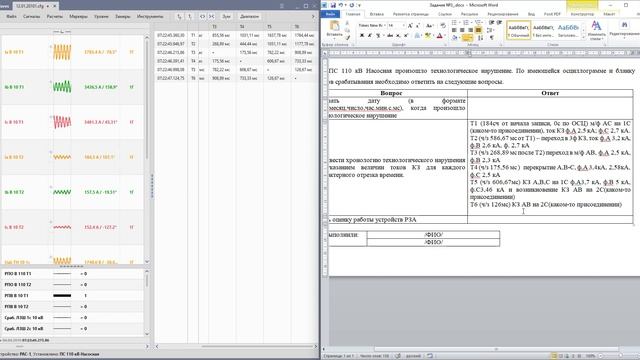Increase font size with Grow Font icon
Image resolution: width=640 pixels, height=360 pixels.
point(410,25)
